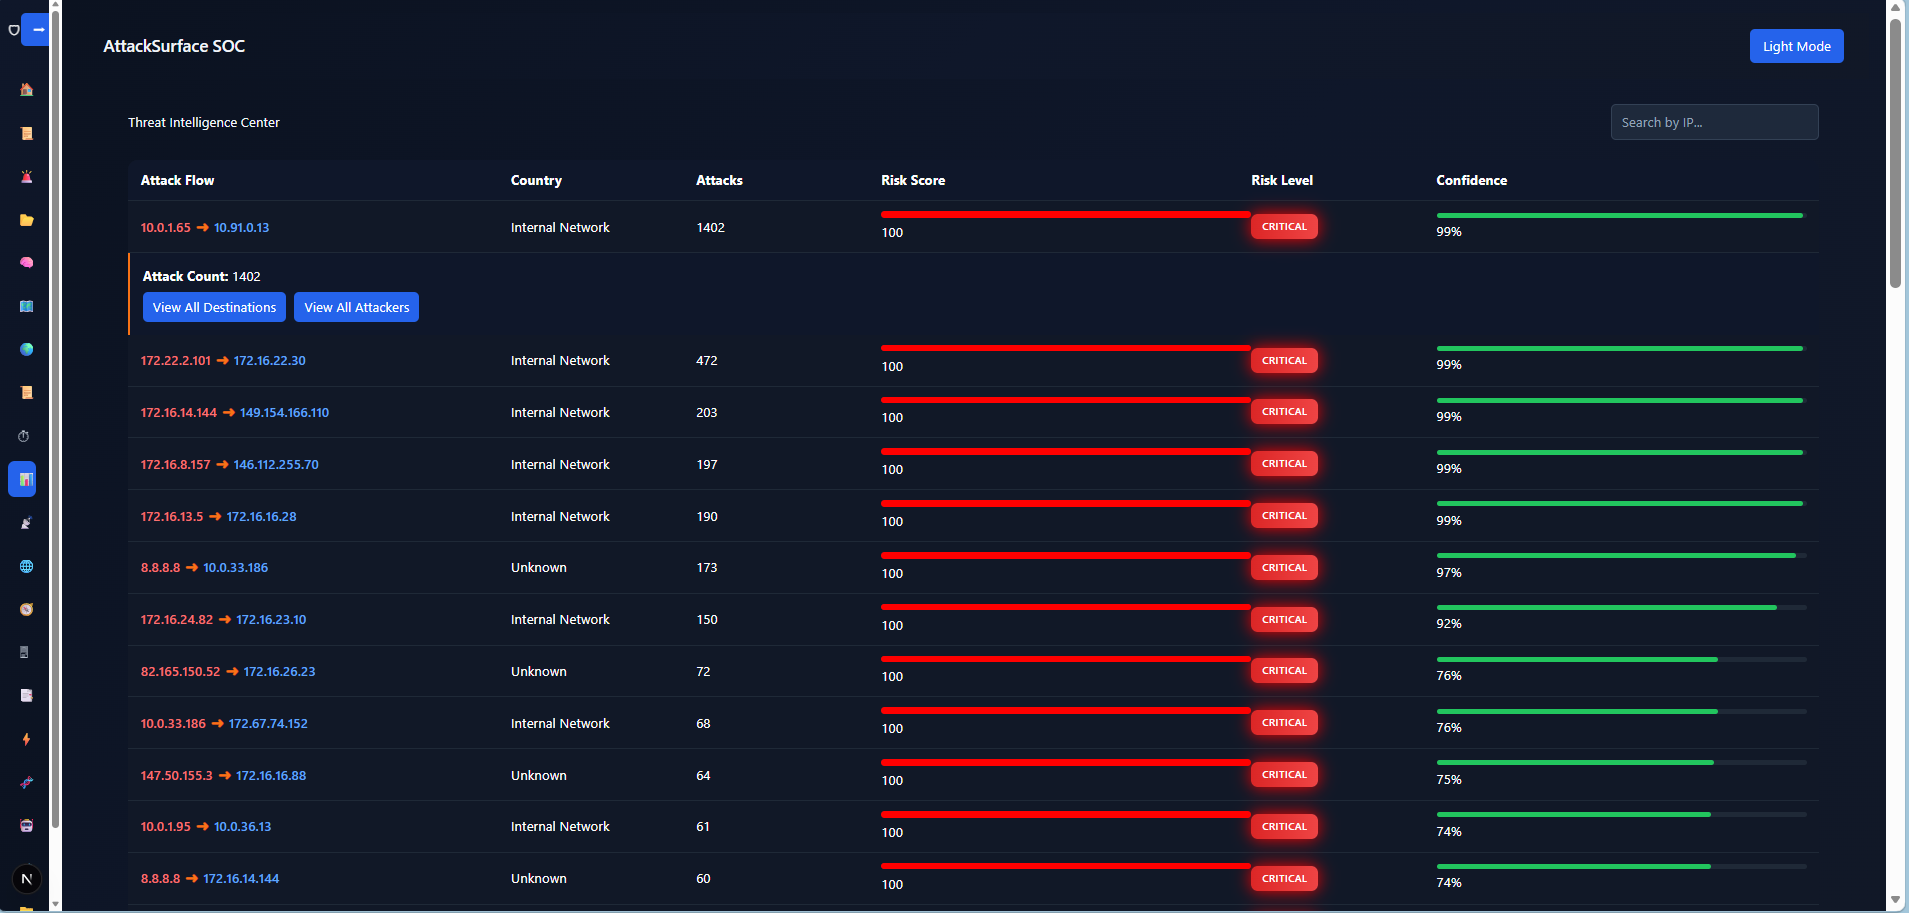Click the Attack Count: 1402 label
This screenshot has width=1909, height=913.
201,277
